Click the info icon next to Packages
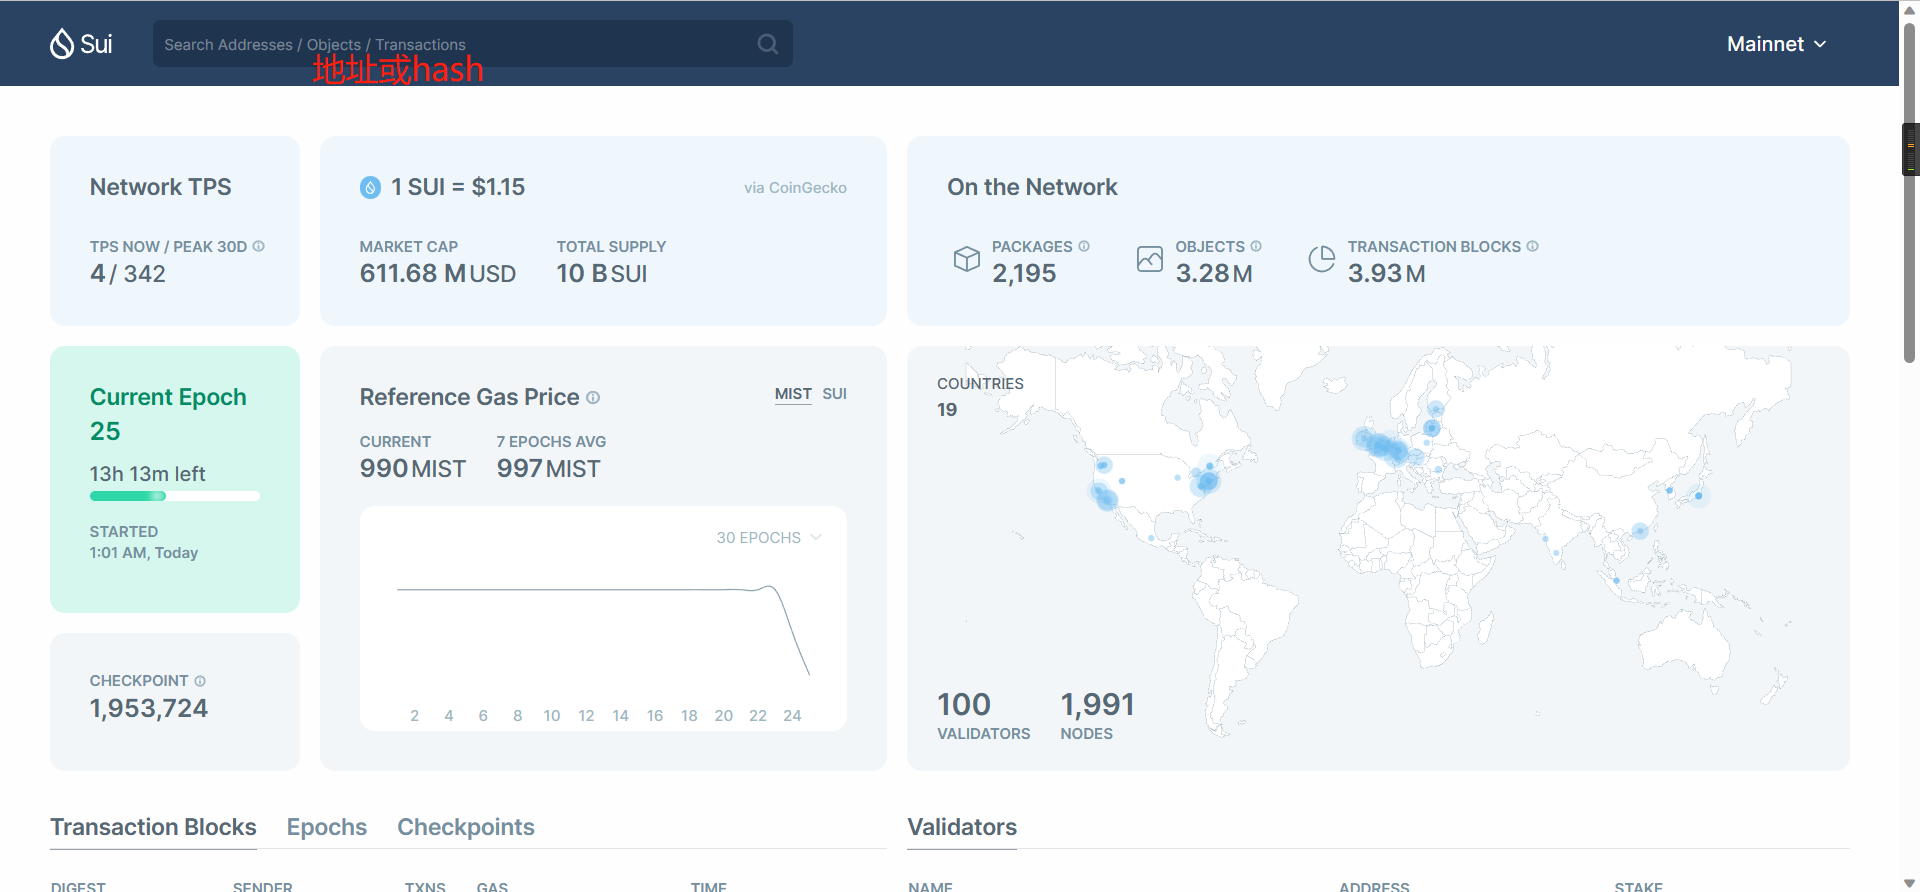Screen dimensions: 1920x892 coord(1084,246)
